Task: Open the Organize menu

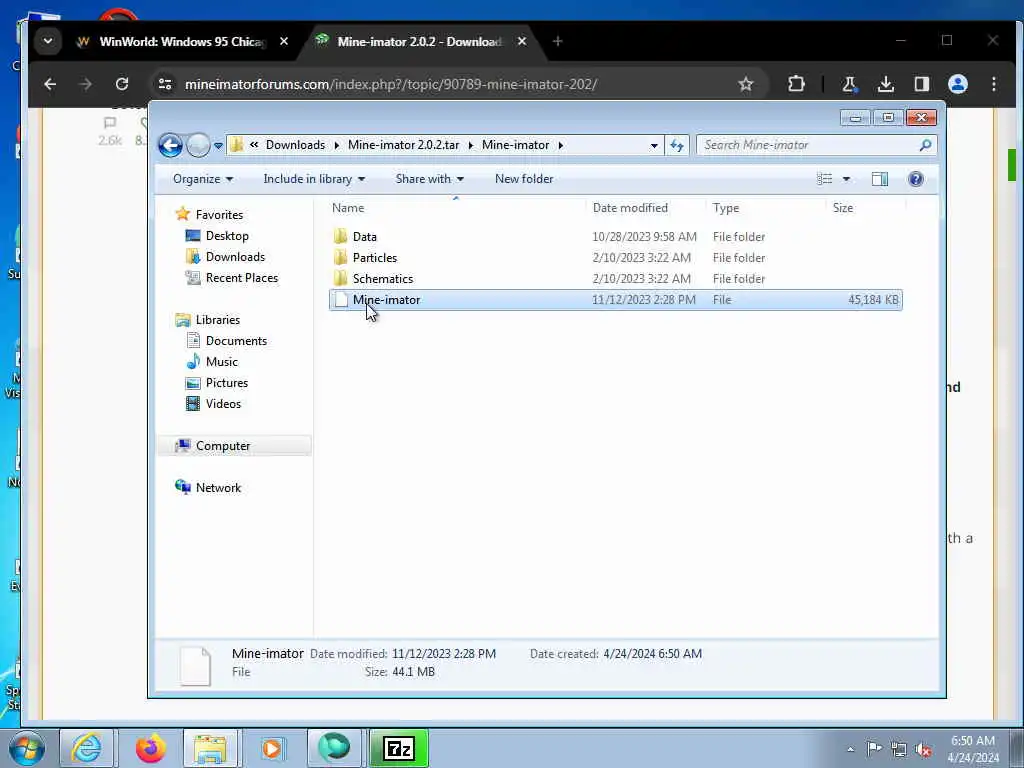Action: click(202, 179)
